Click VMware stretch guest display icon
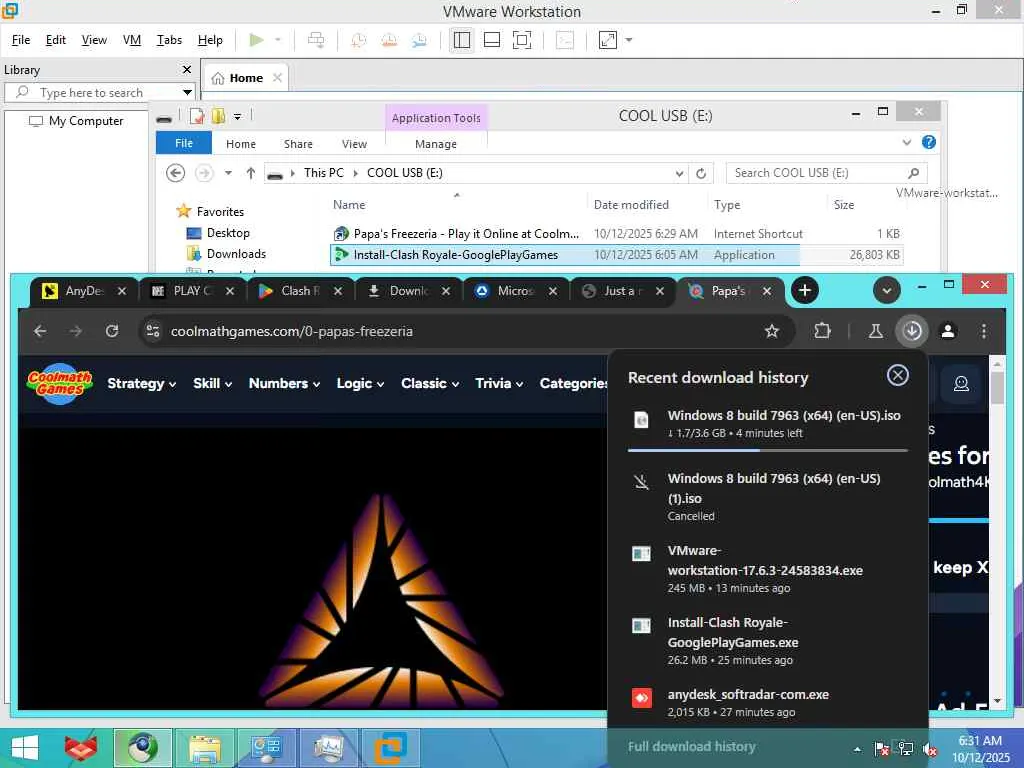Screen dimensions: 1024x768 (607, 40)
